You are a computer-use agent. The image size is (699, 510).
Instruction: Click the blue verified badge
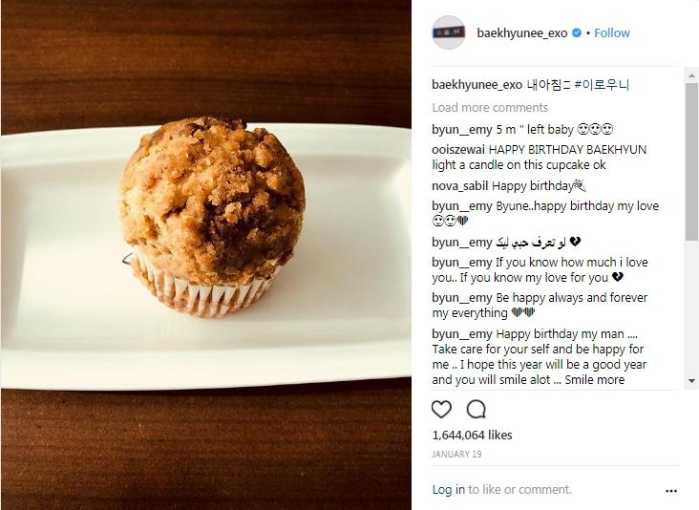tap(576, 33)
